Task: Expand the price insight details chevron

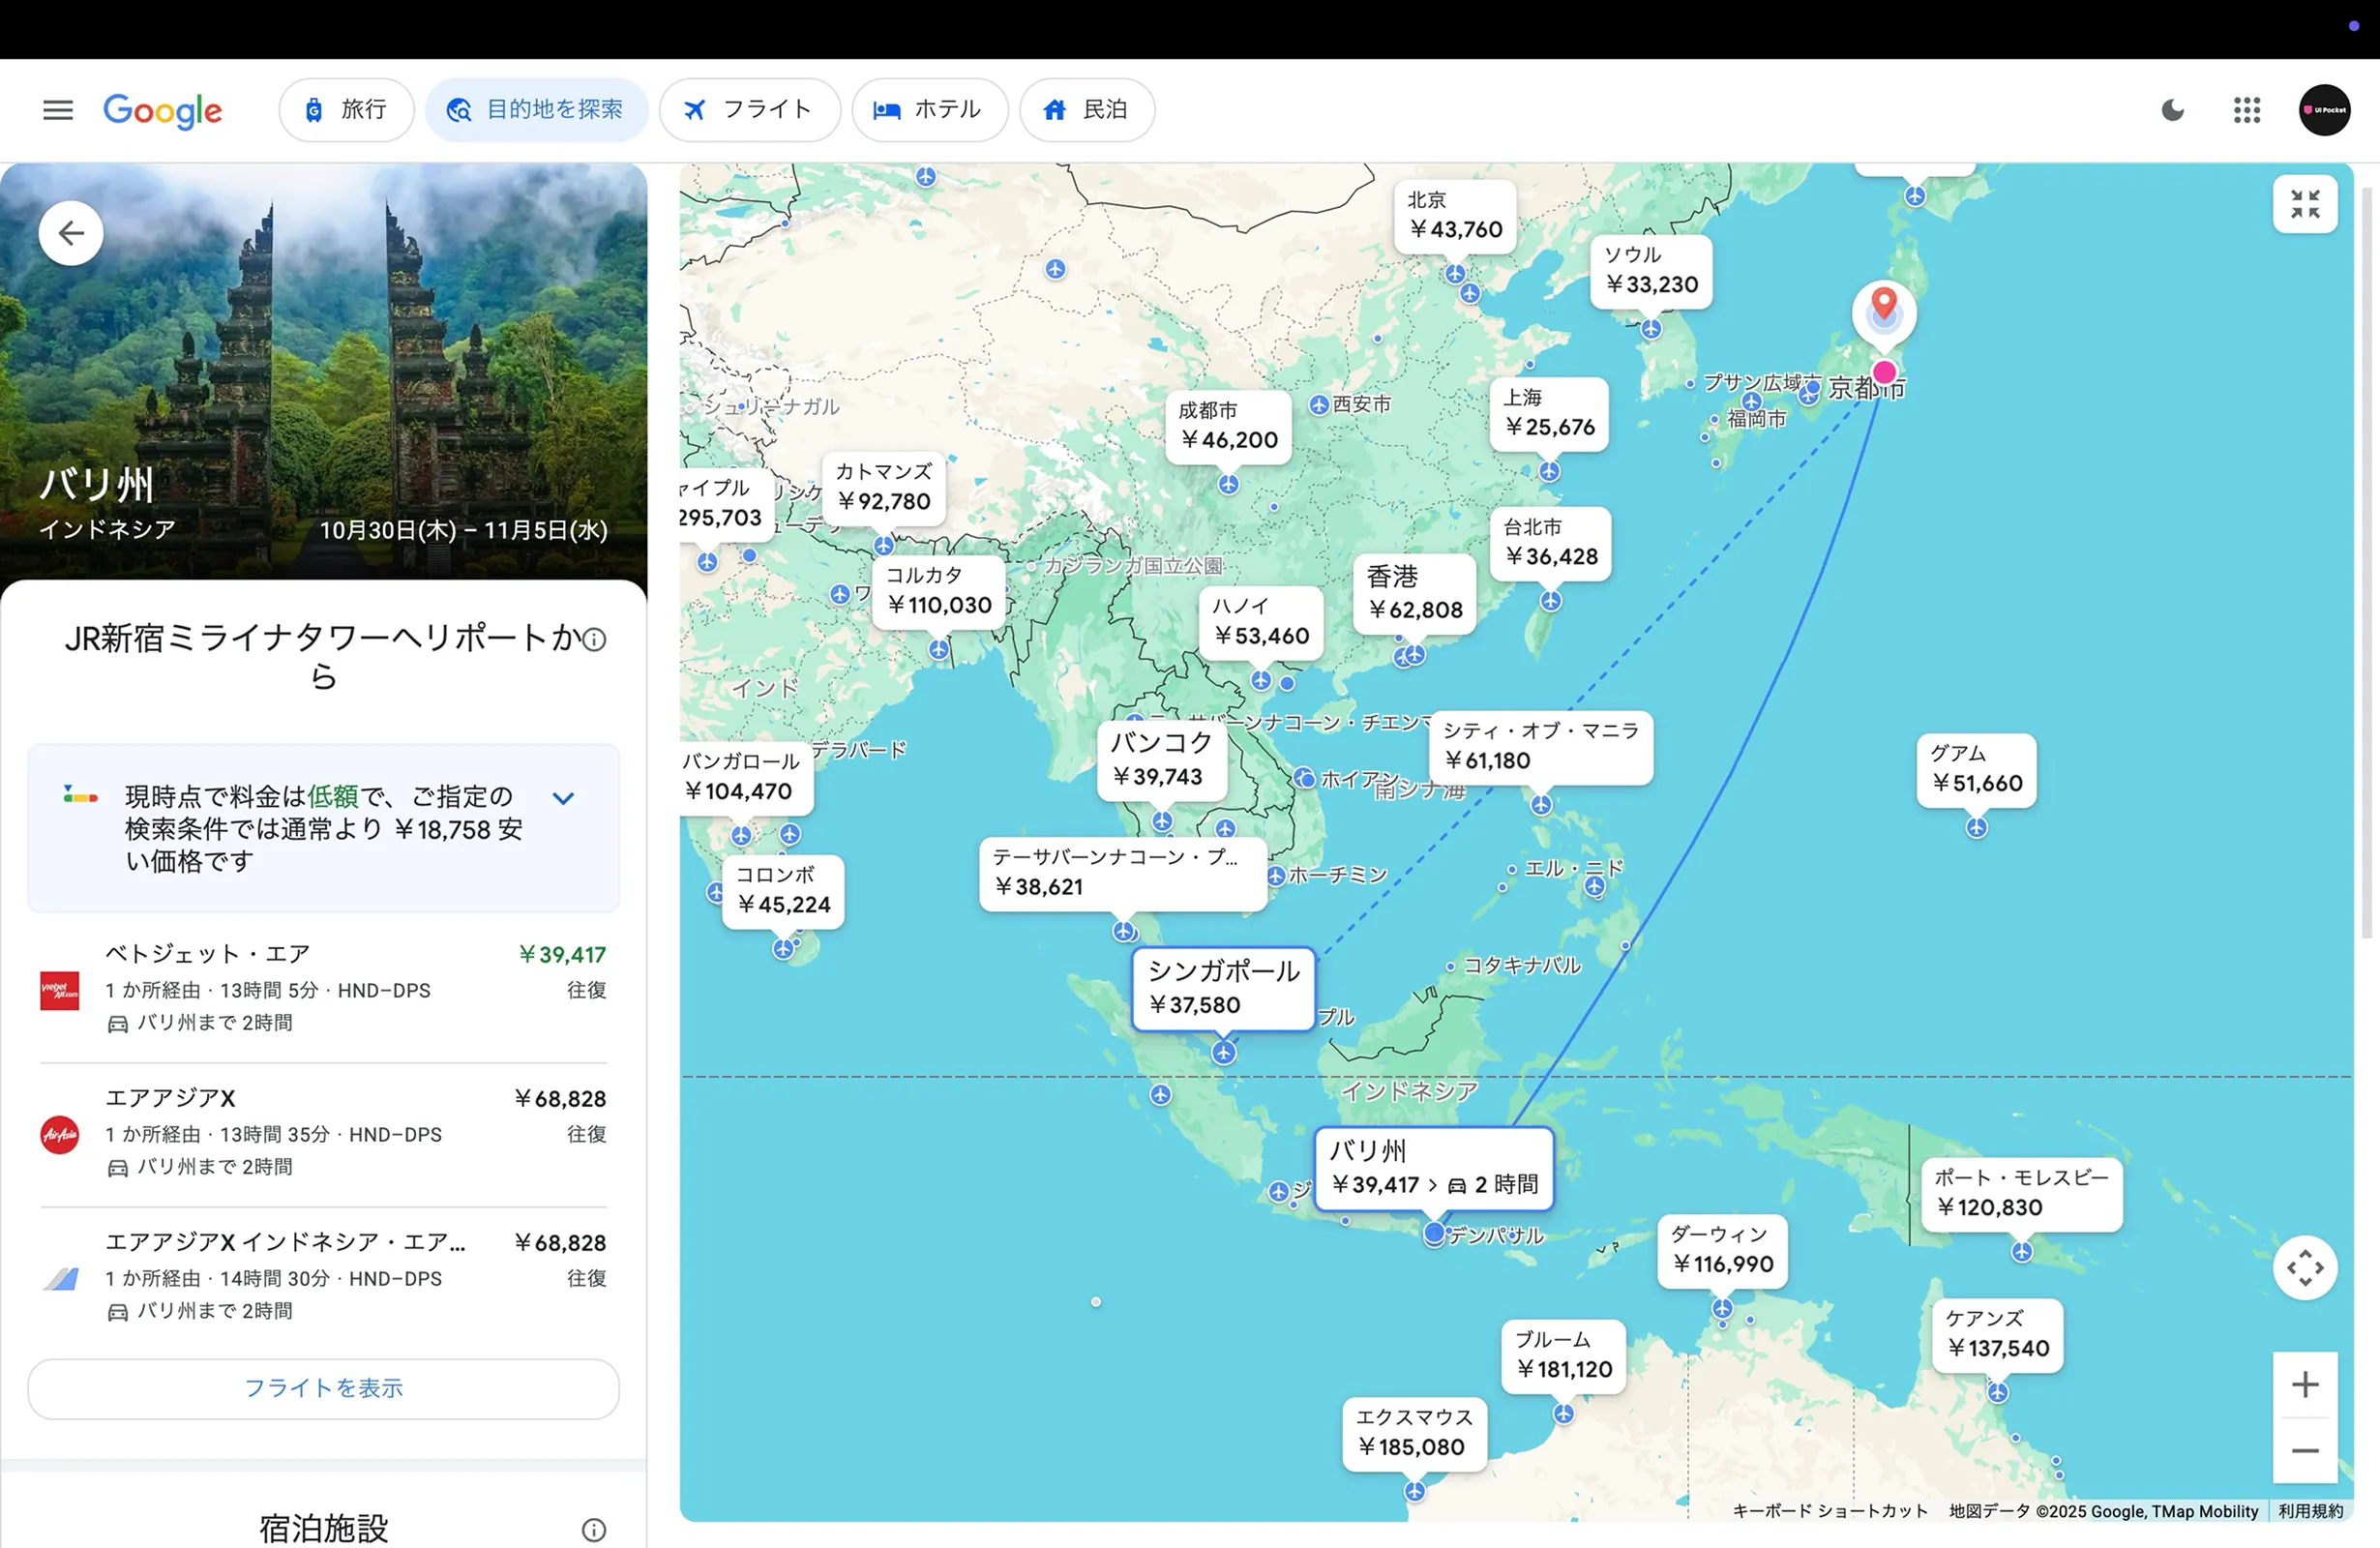Action: 563,798
